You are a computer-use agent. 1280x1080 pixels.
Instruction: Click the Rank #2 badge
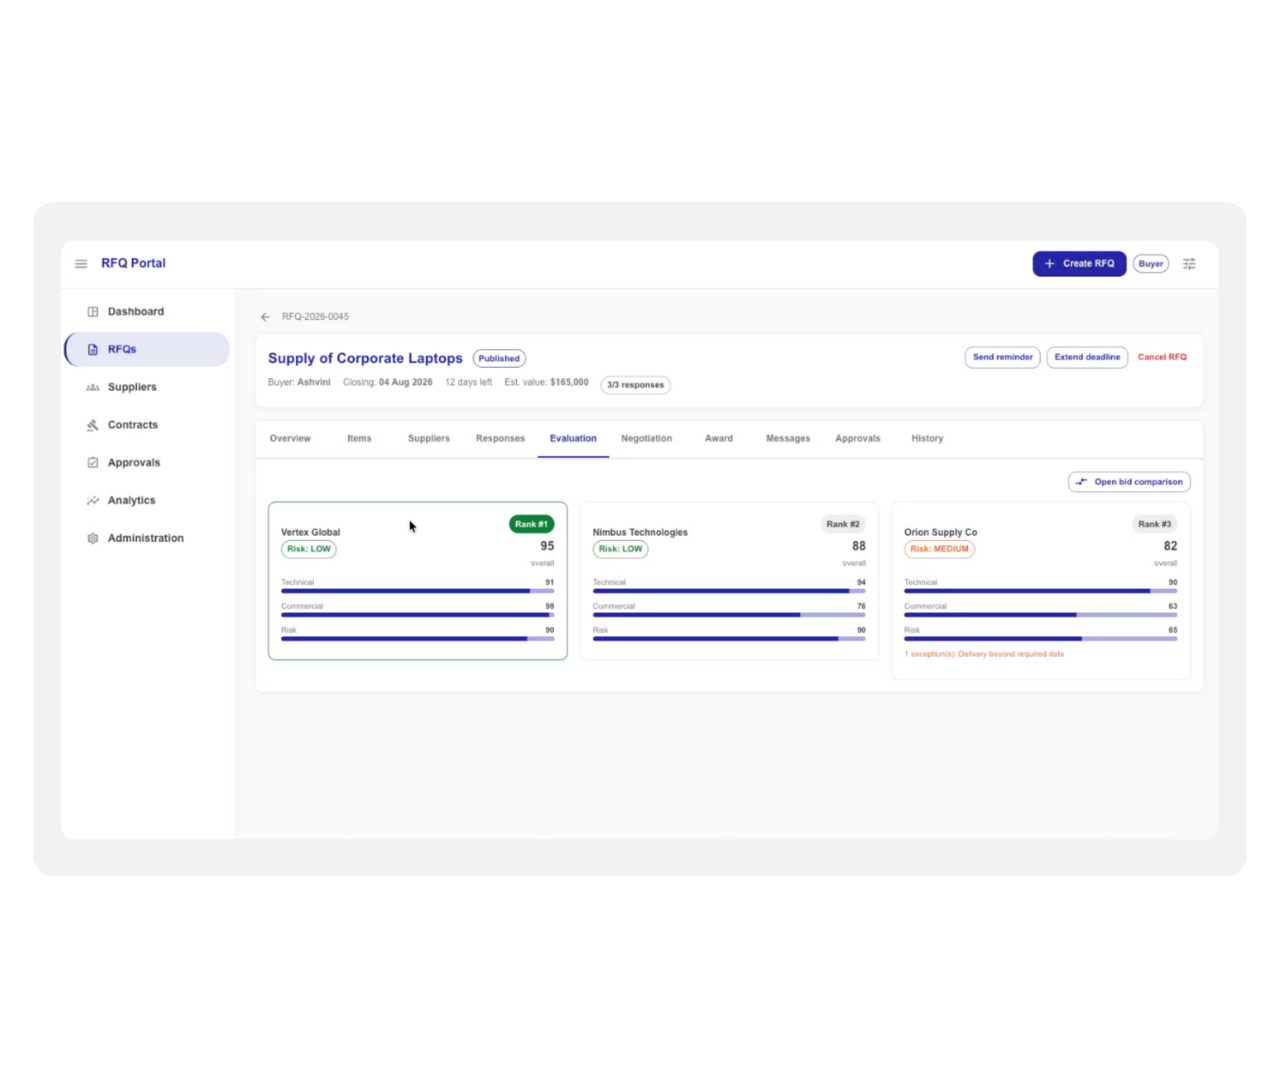[x=843, y=524]
